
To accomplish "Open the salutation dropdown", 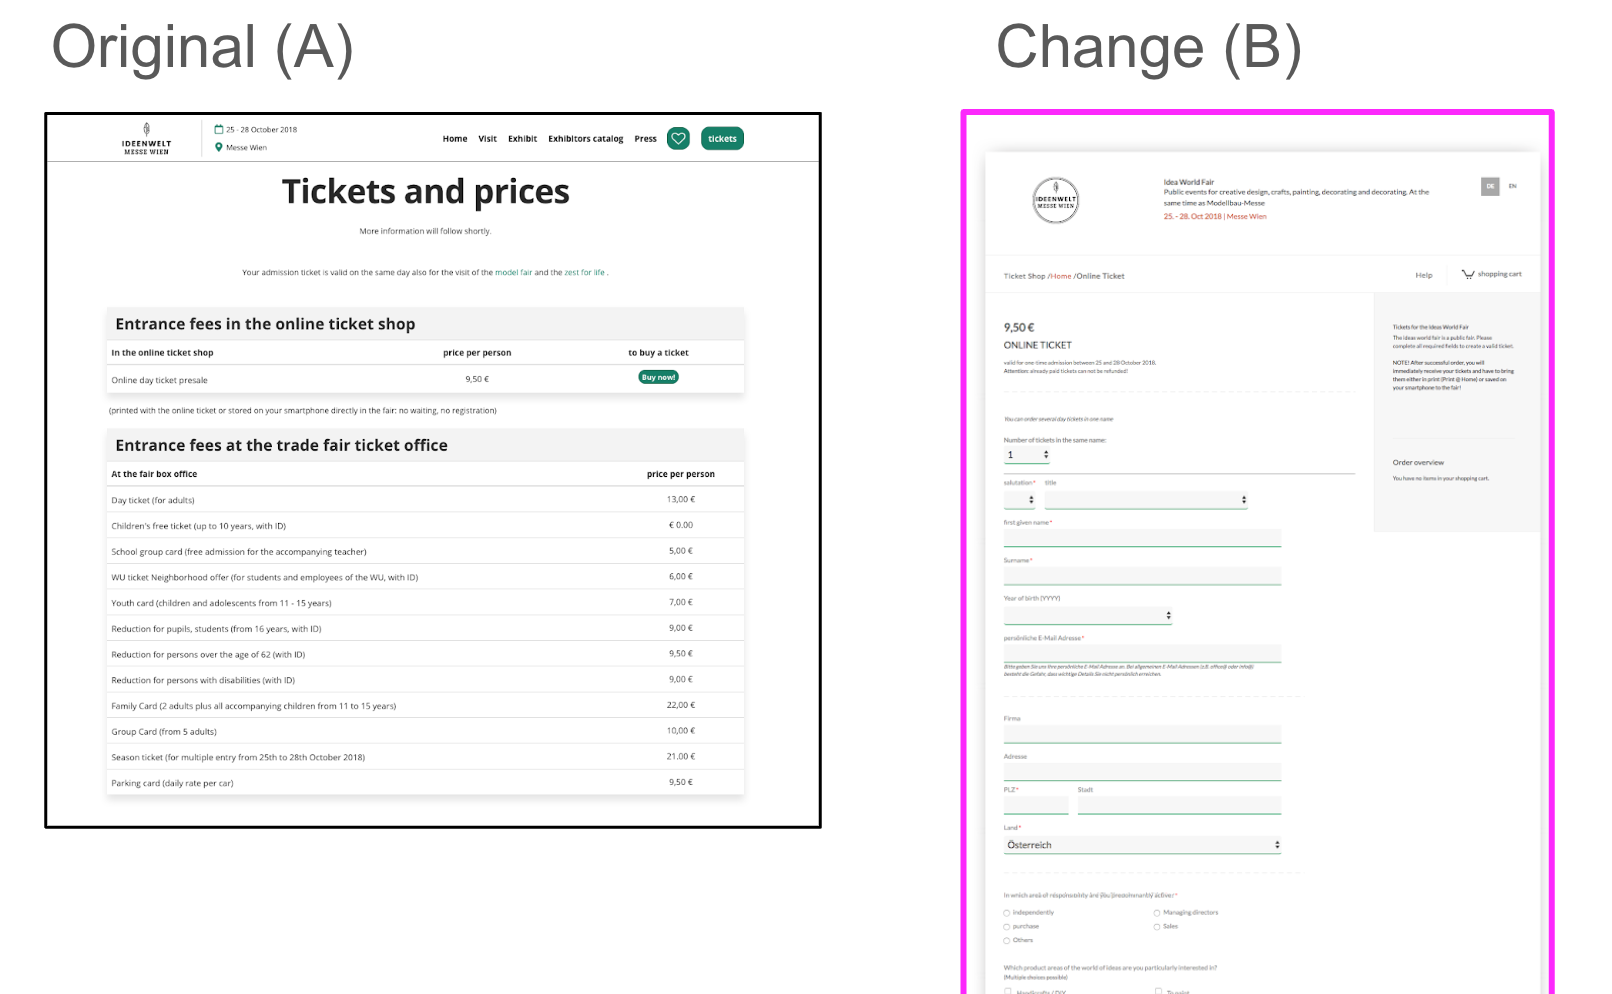I will 1020,500.
